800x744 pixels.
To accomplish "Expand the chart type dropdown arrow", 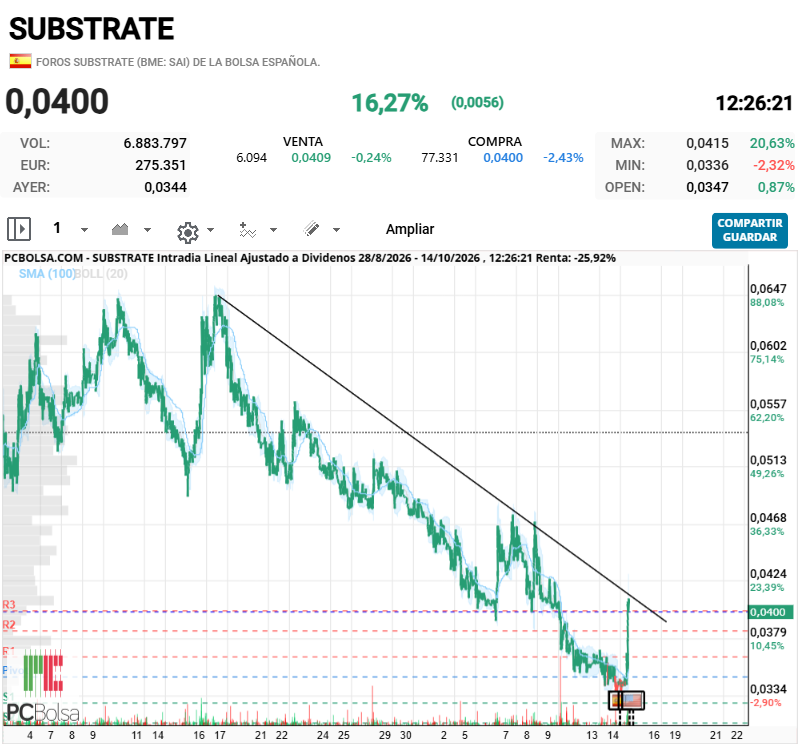I will point(147,230).
